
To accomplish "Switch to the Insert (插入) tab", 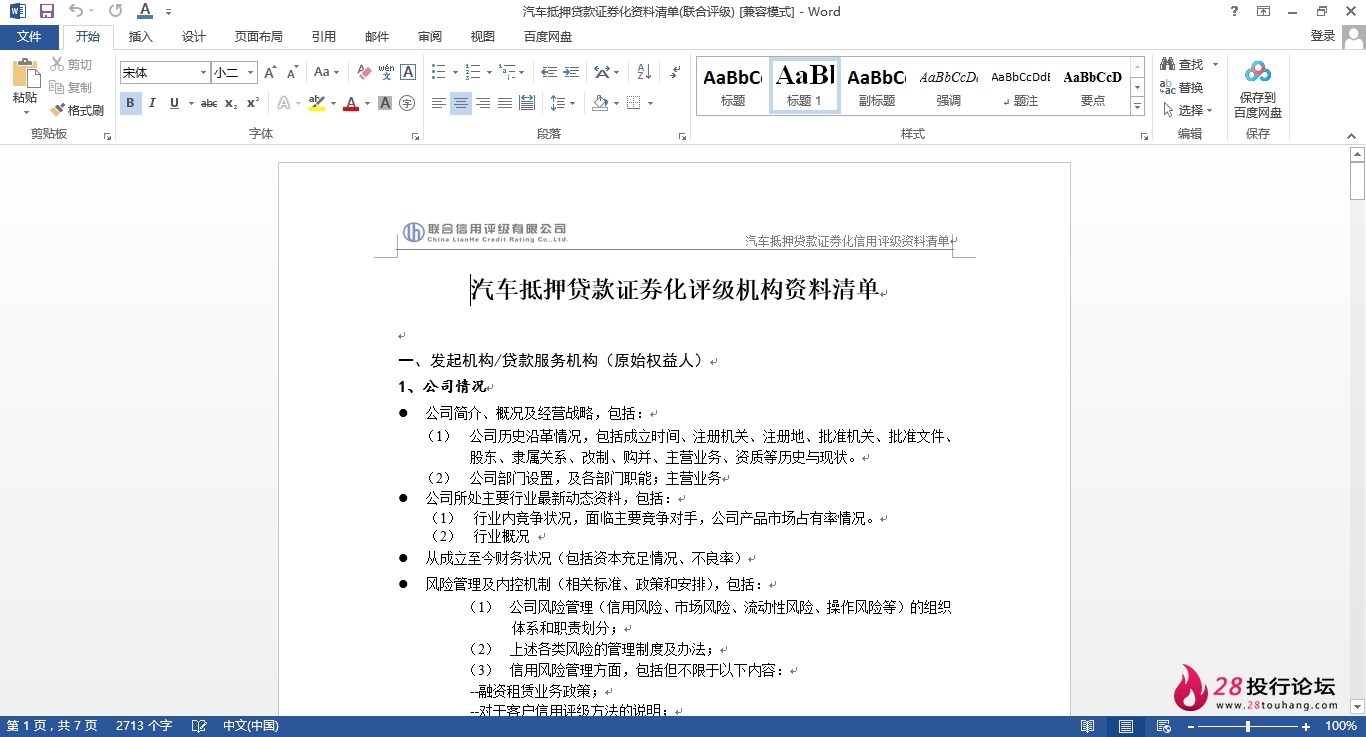I will pyautogui.click(x=141, y=37).
